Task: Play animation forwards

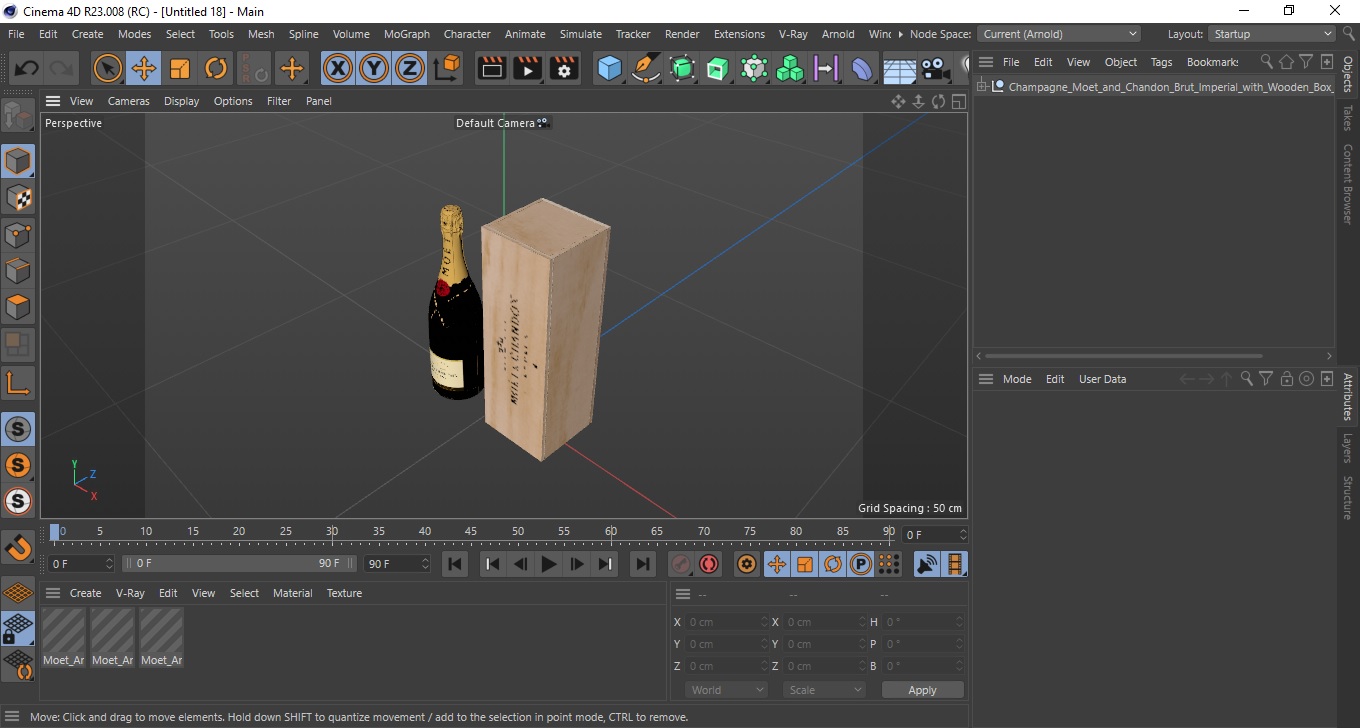Action: pos(548,564)
